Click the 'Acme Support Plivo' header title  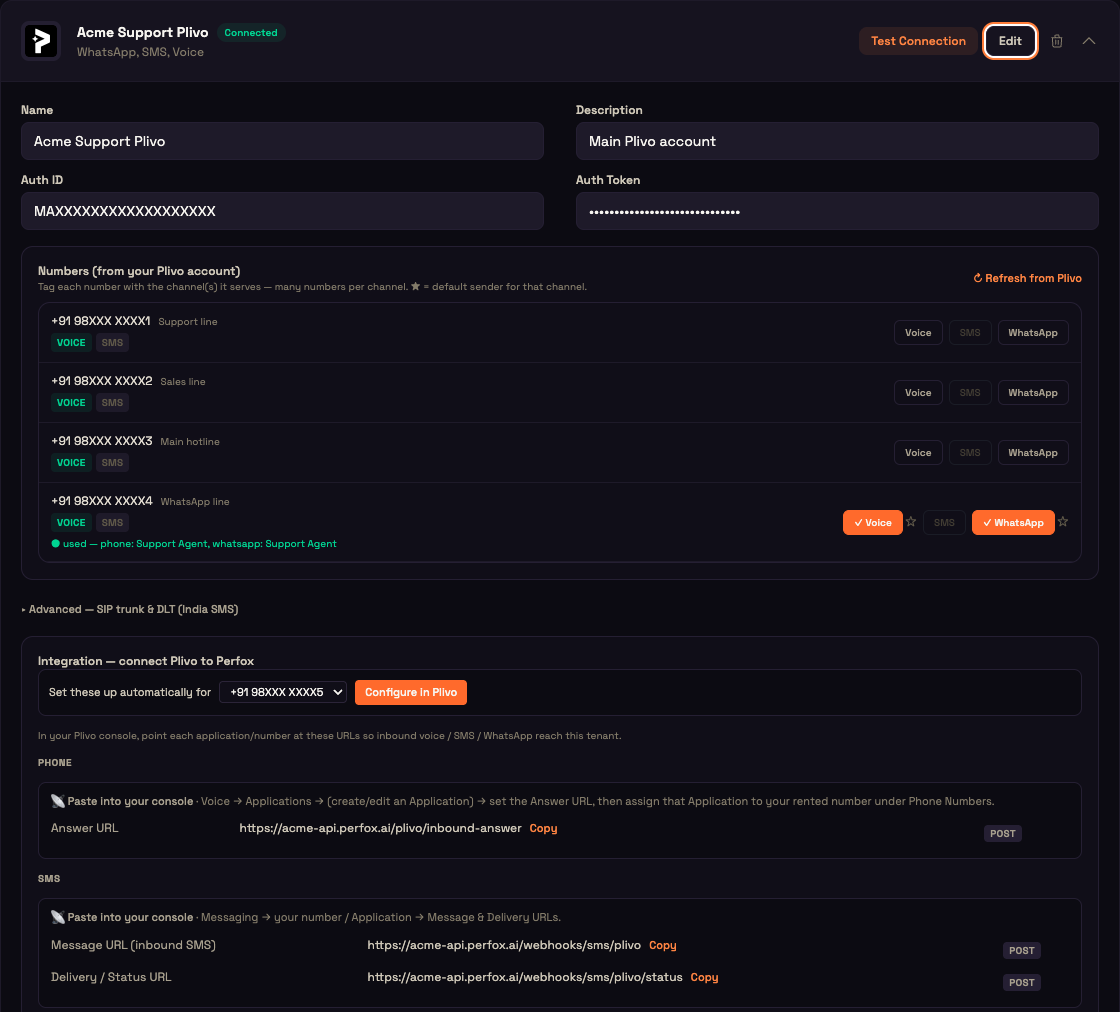(142, 32)
